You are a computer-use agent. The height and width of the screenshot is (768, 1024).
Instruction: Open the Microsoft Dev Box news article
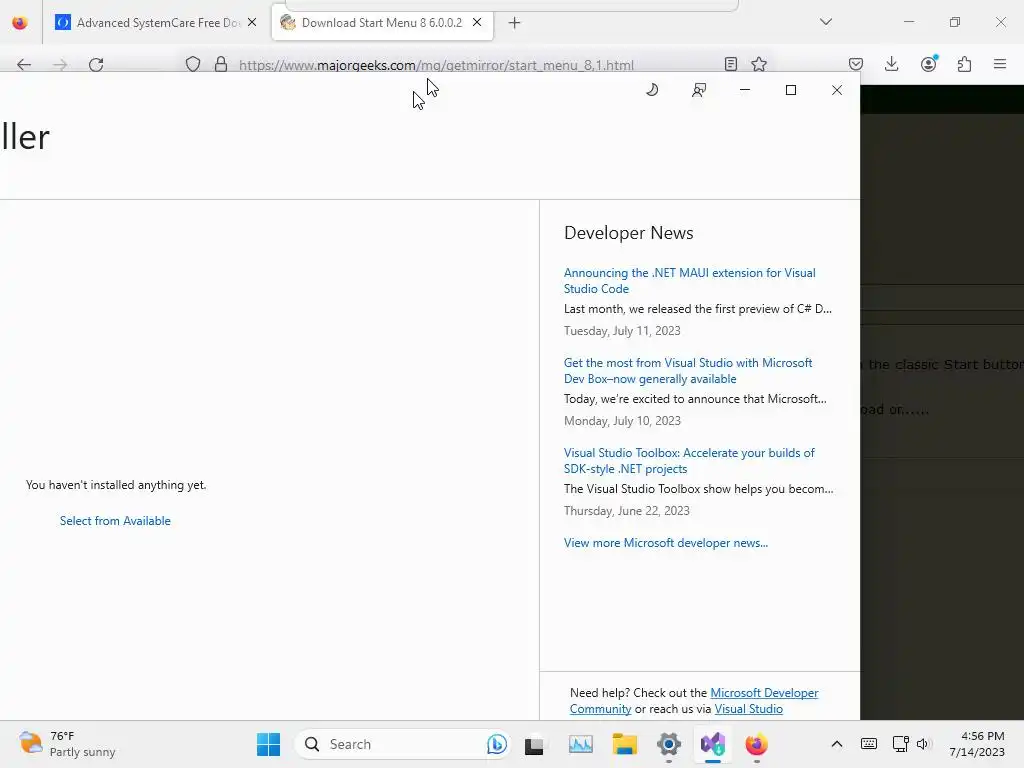(x=688, y=371)
